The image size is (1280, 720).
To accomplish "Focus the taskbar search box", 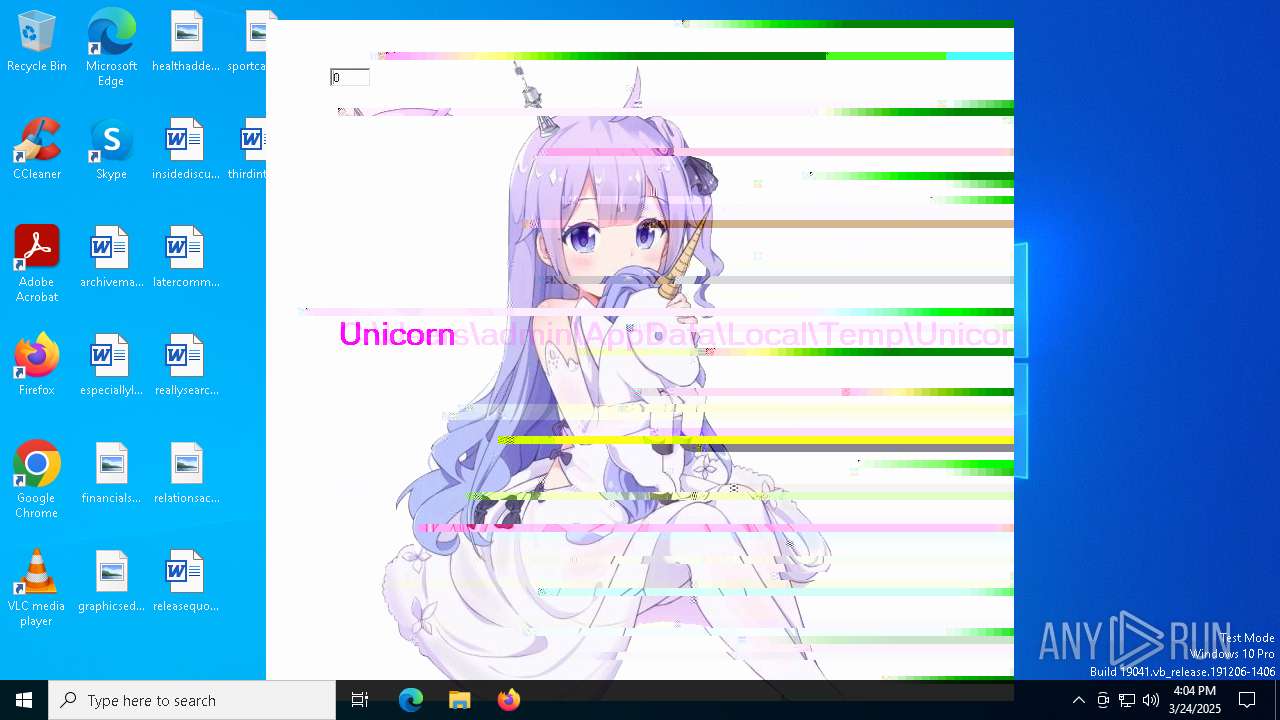I will coord(192,700).
